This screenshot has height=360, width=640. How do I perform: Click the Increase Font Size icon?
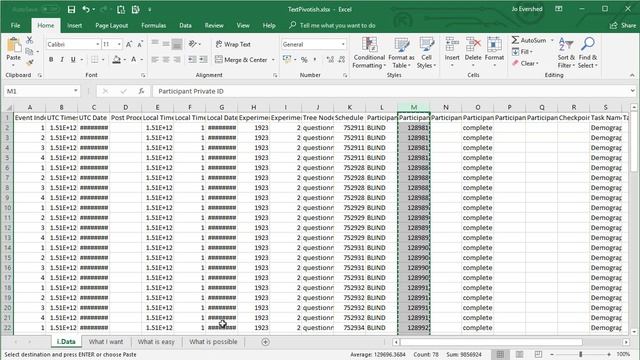(x=129, y=44)
